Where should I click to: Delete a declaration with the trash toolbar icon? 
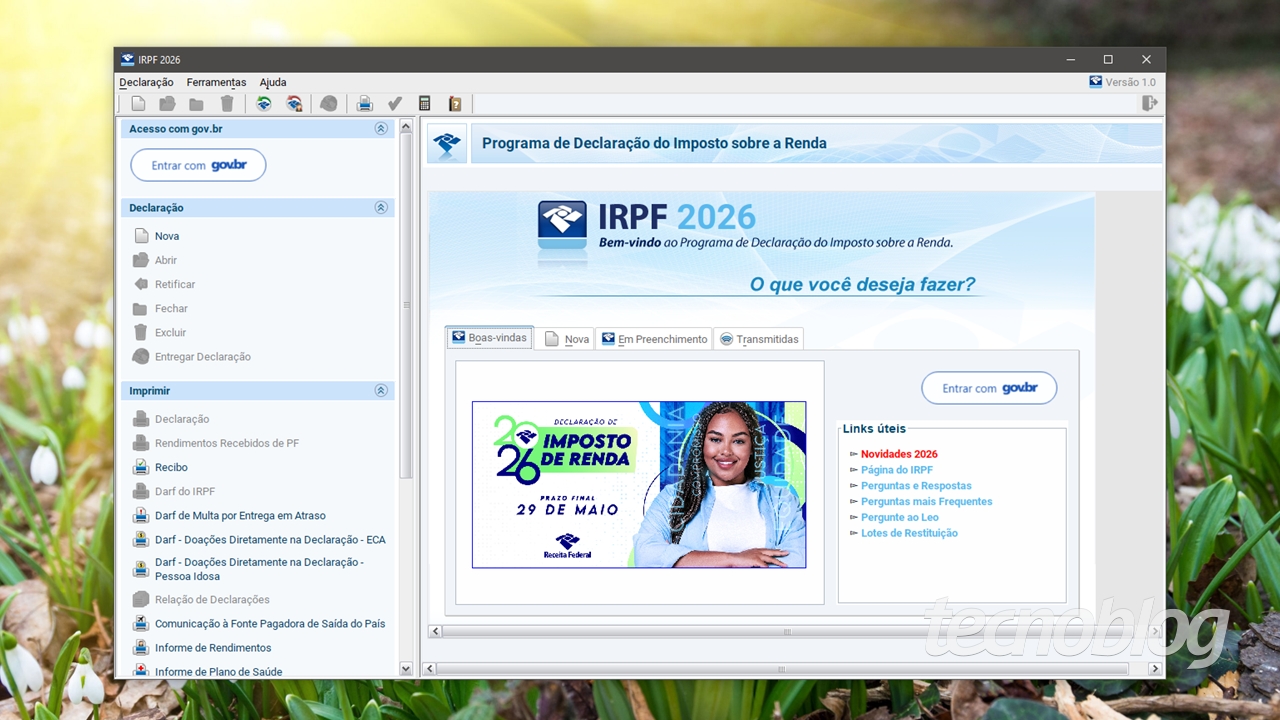coord(227,103)
